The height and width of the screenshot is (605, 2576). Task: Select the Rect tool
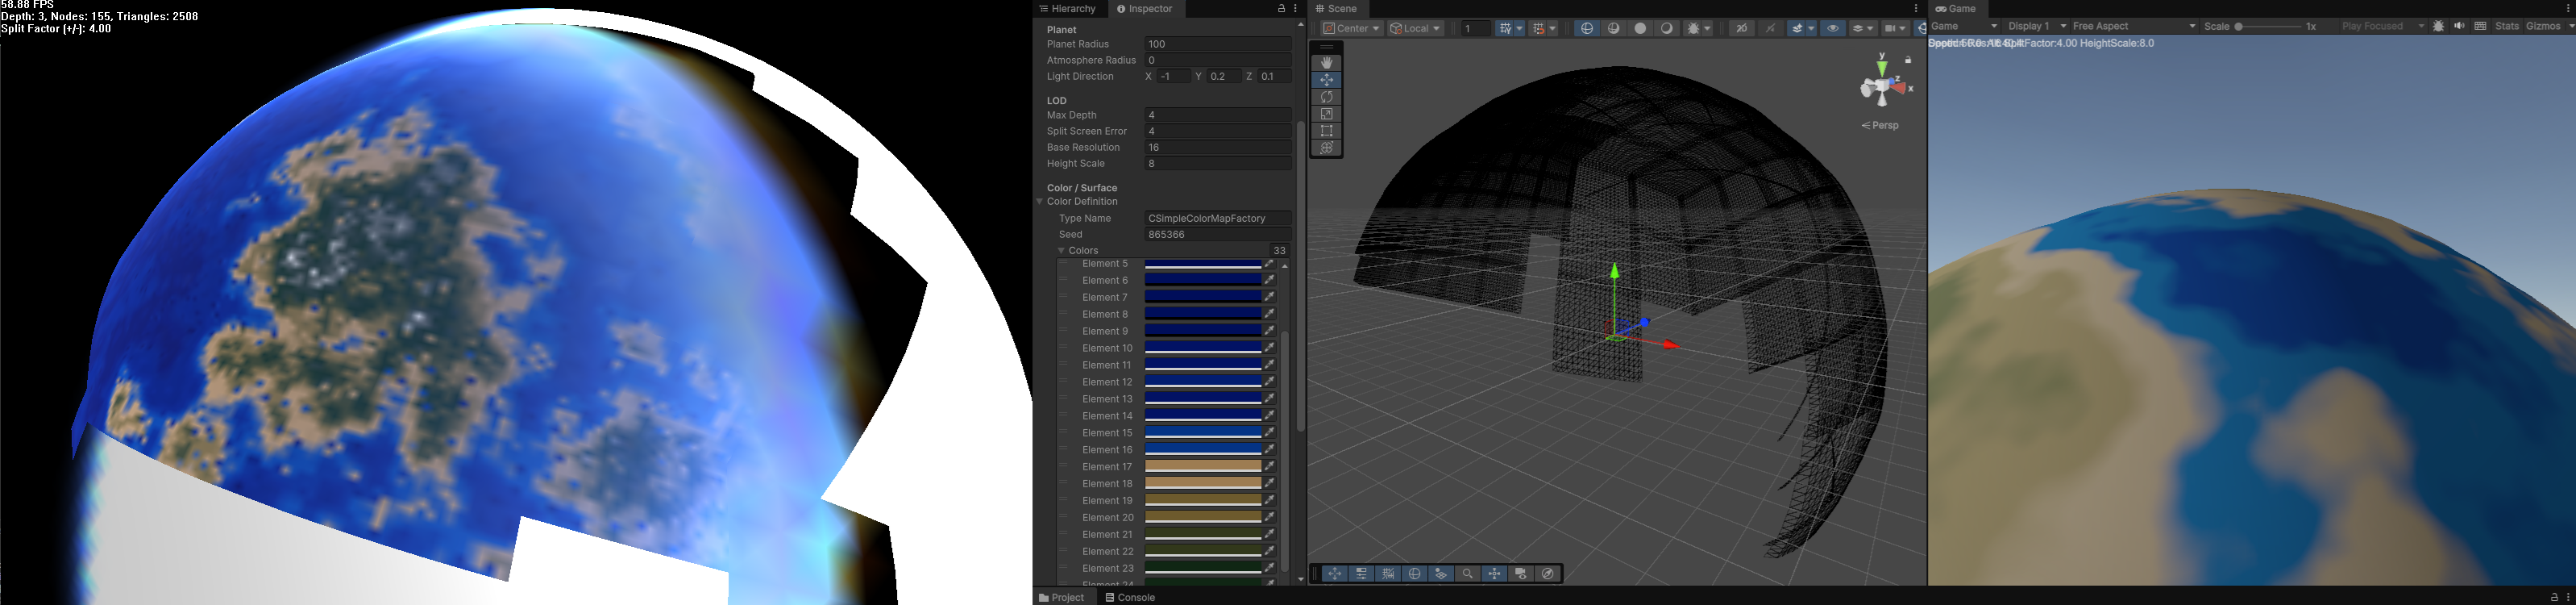[x=1326, y=131]
